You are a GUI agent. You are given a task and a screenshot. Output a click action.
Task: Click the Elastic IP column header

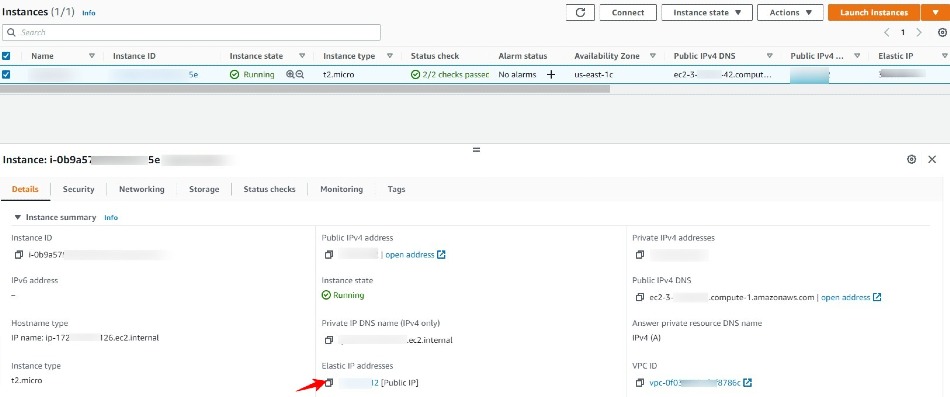[895, 56]
